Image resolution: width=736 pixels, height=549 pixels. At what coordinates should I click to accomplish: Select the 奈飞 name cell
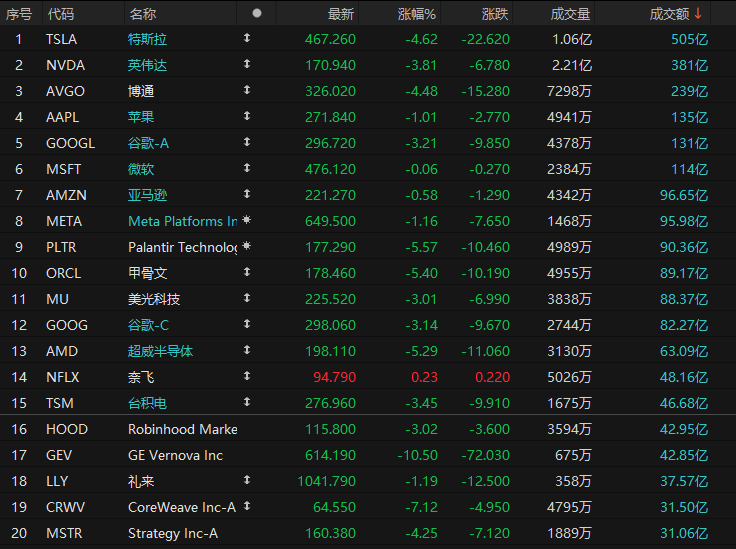coord(141,377)
